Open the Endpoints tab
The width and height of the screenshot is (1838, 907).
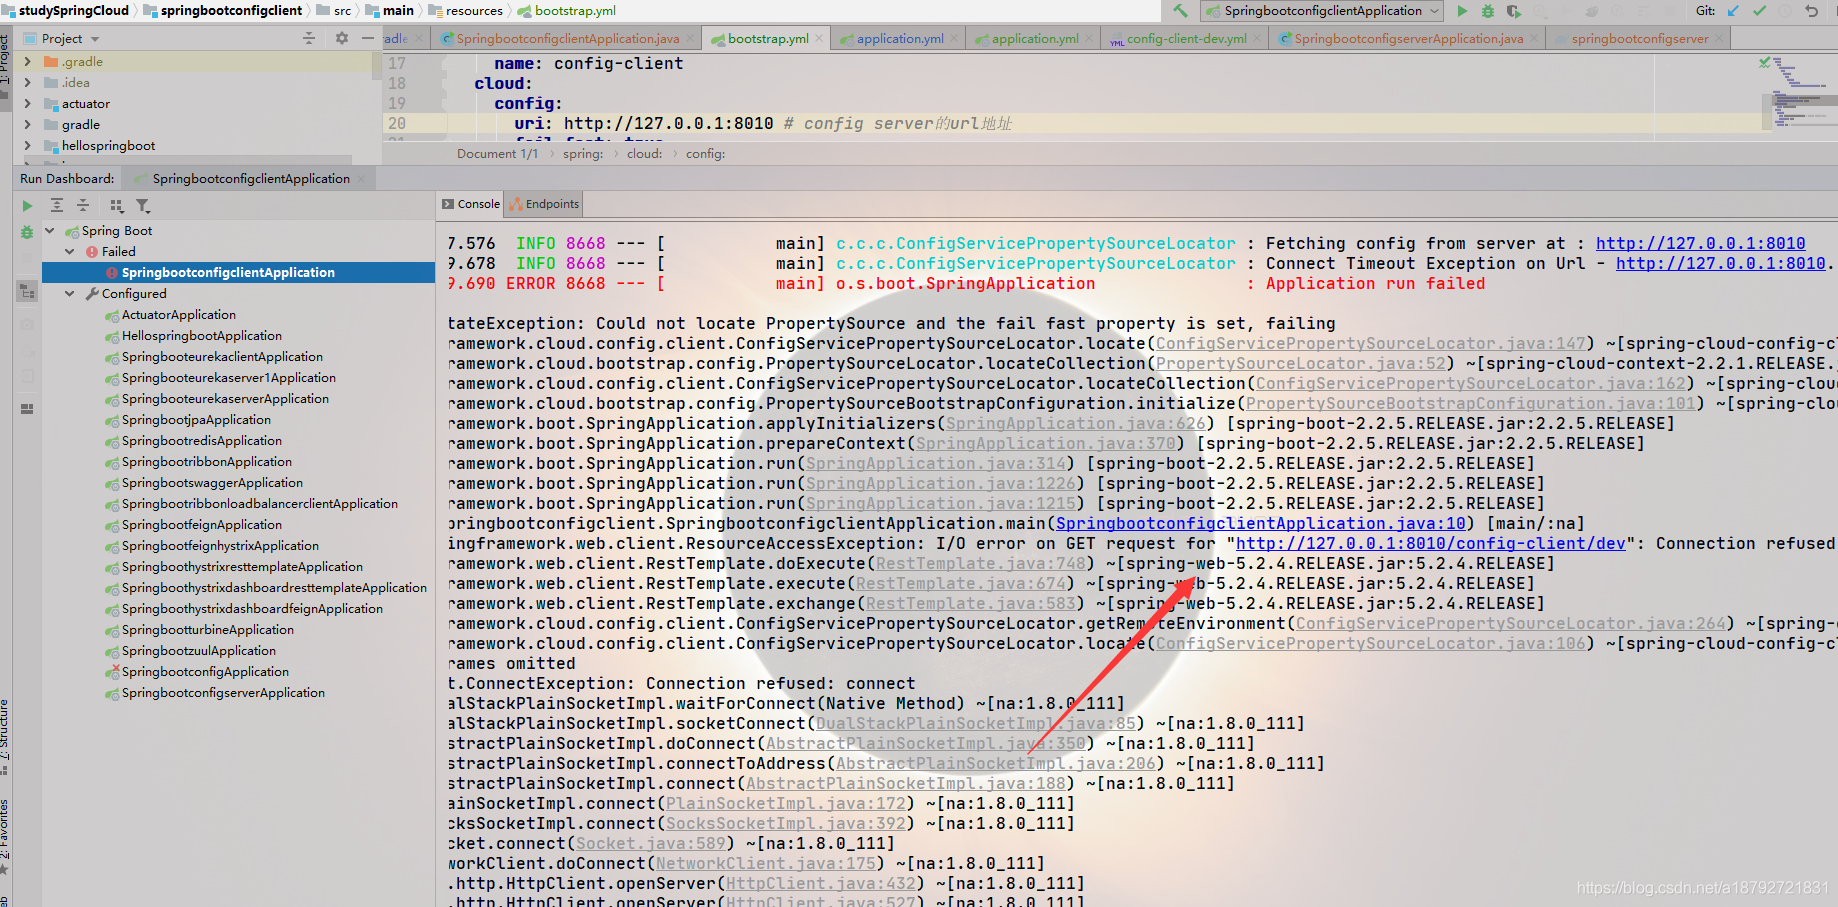tap(544, 204)
